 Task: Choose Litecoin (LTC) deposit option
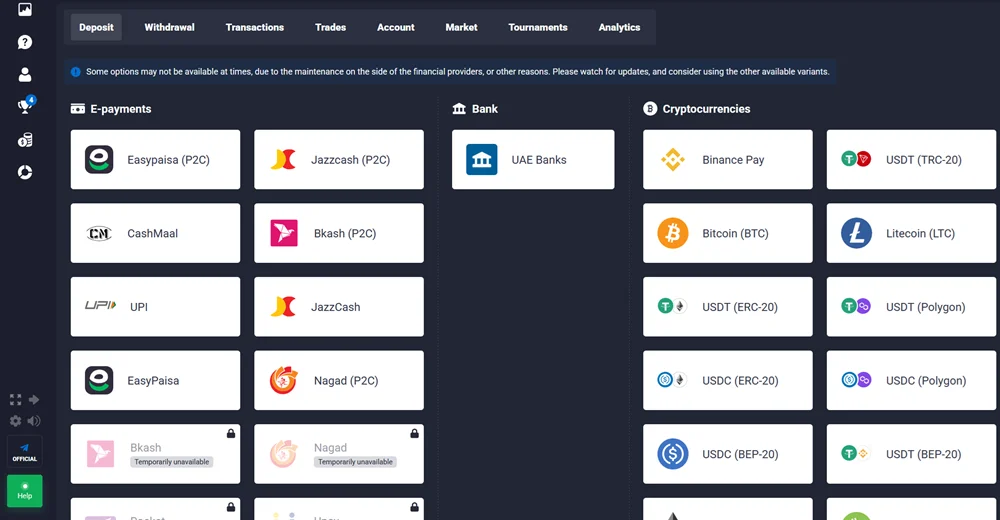coord(911,233)
